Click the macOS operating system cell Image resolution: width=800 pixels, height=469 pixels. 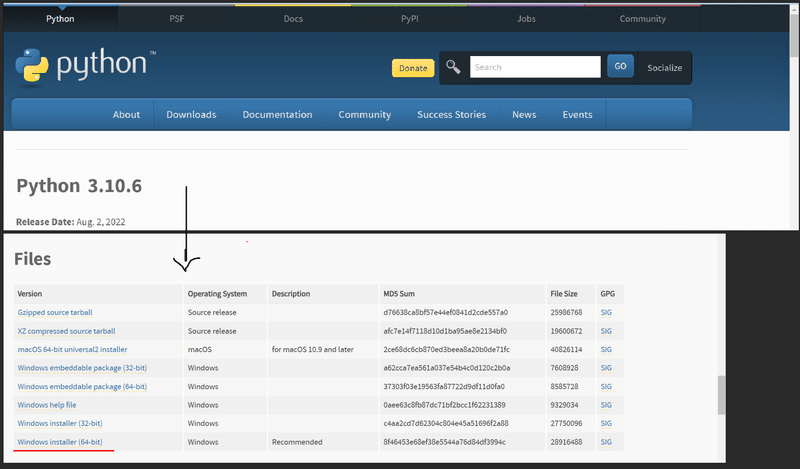[199, 350]
